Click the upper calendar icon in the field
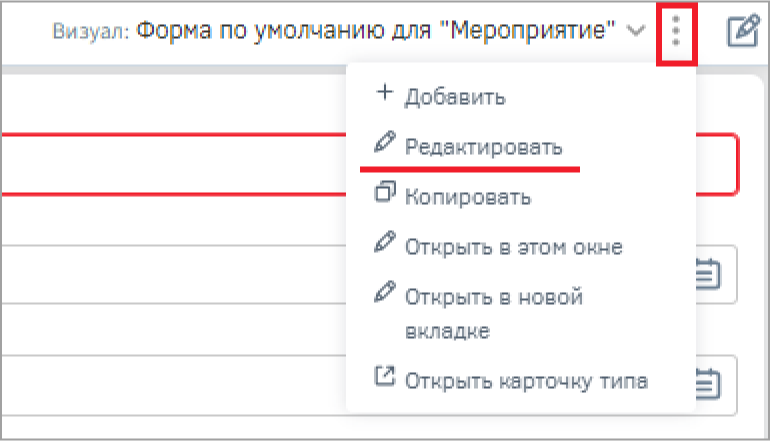Viewport: 770px width, 441px height. click(709, 274)
